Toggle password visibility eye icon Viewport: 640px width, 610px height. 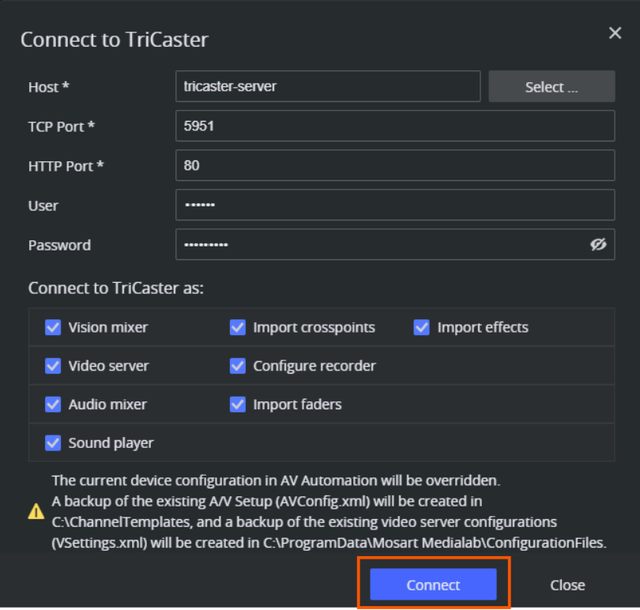tap(598, 245)
